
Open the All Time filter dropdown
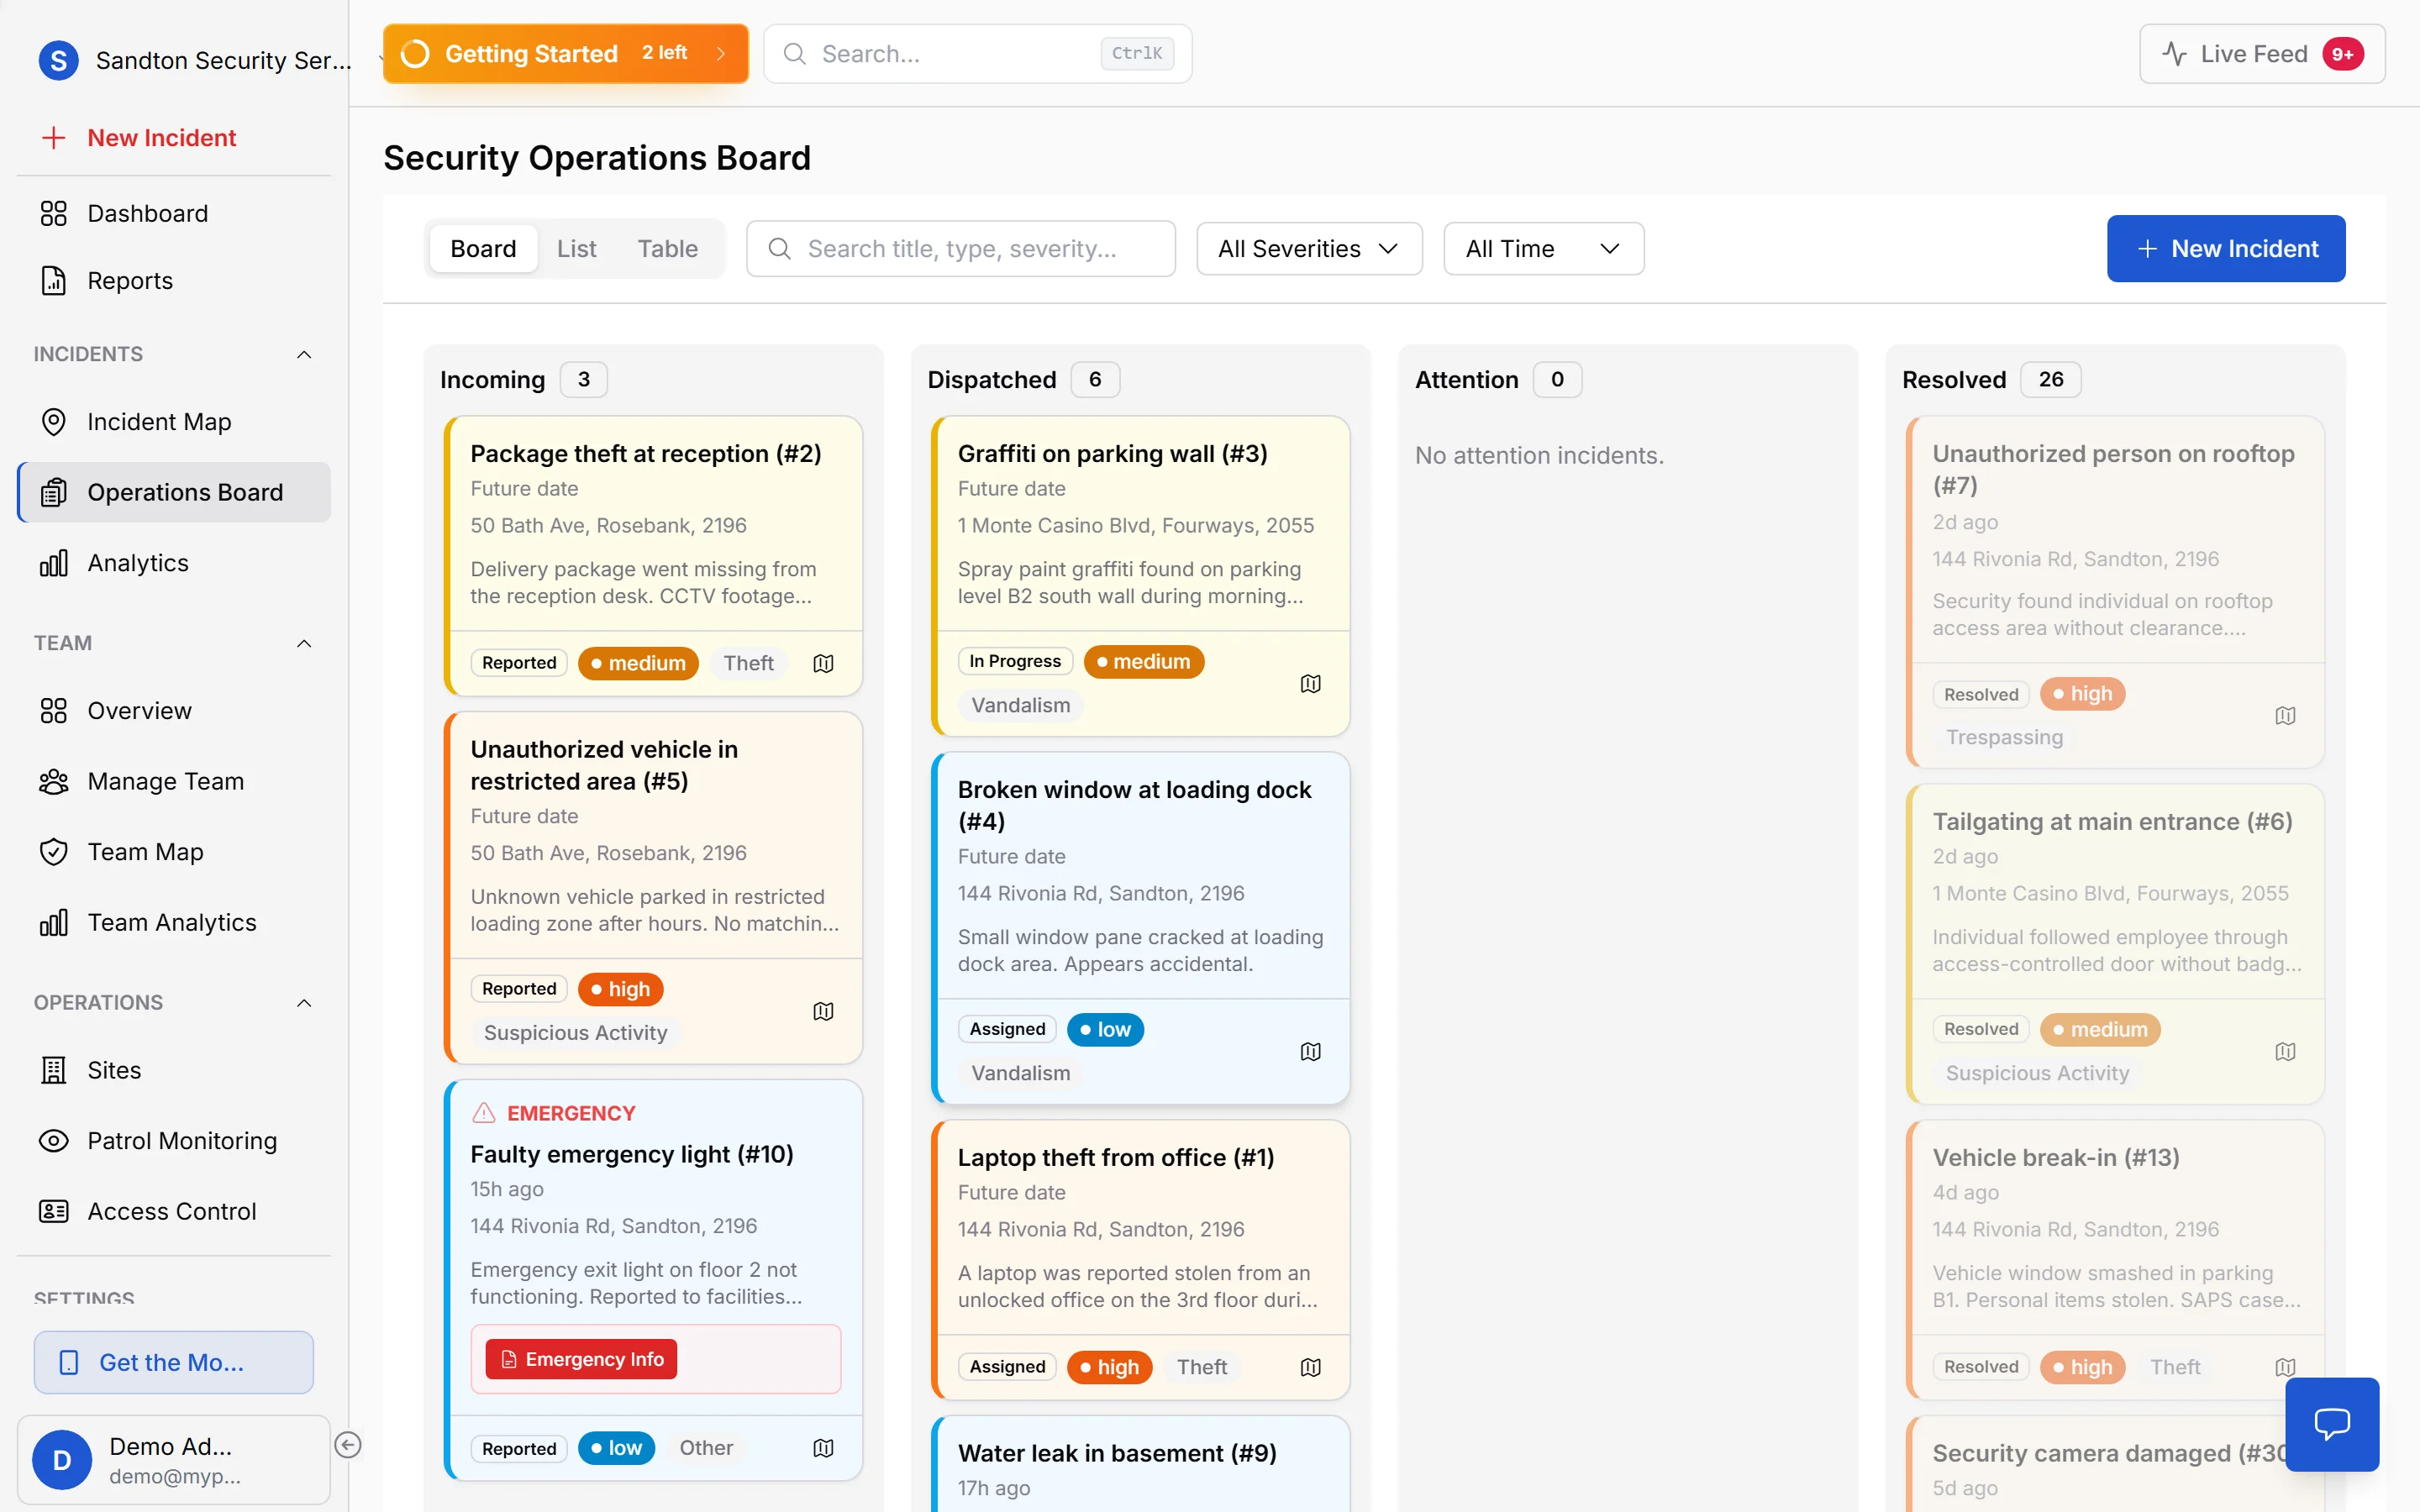(1541, 248)
